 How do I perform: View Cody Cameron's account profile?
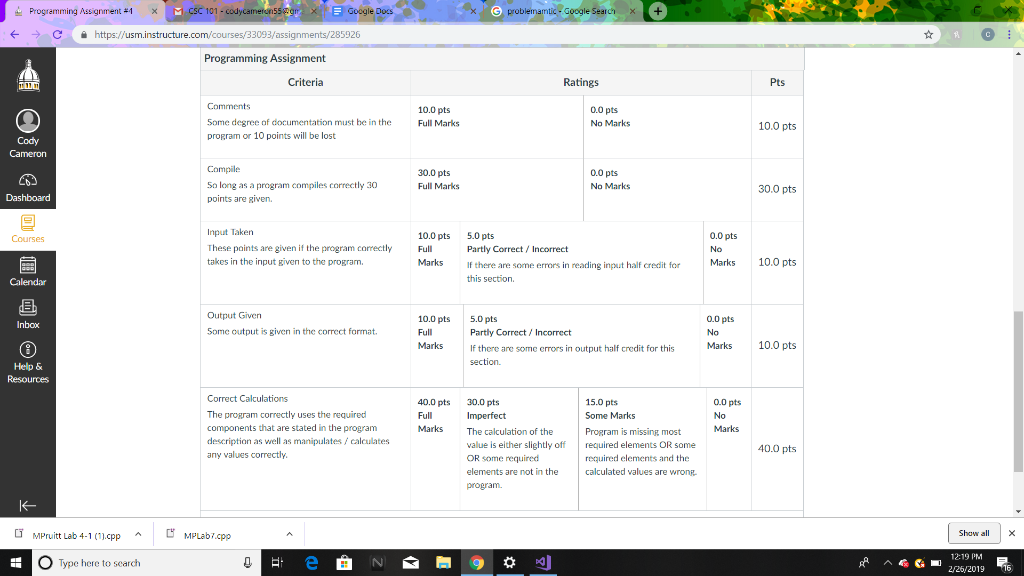pos(28,130)
